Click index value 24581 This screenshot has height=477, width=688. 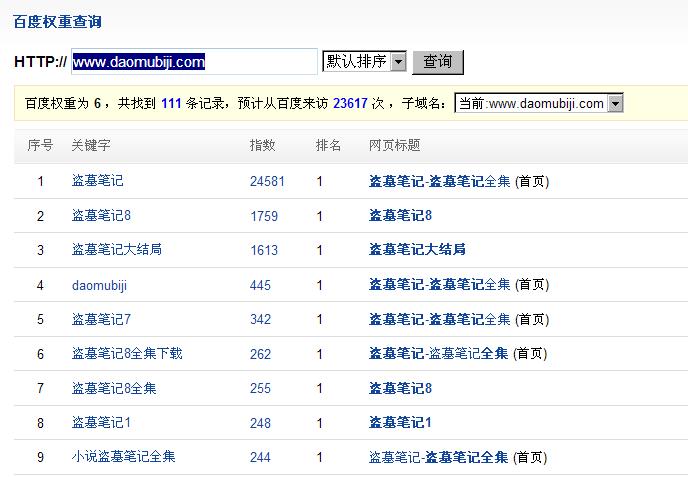click(267, 181)
